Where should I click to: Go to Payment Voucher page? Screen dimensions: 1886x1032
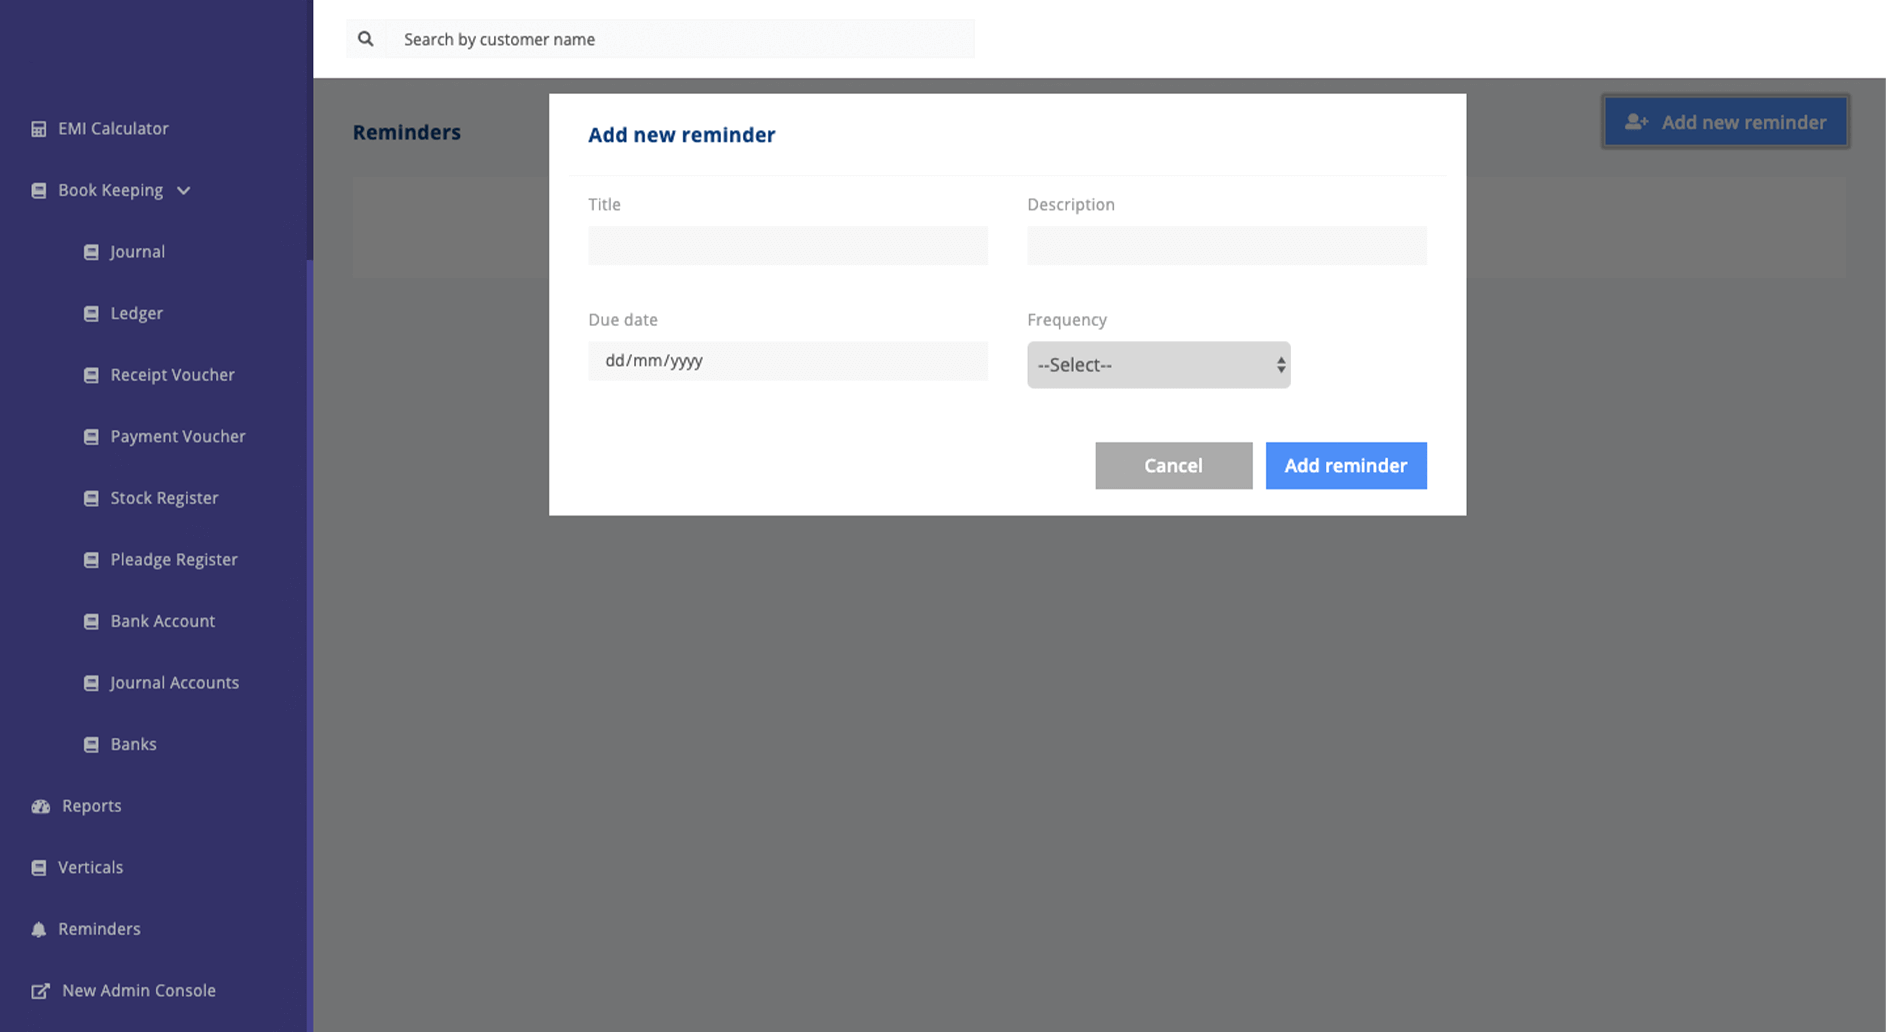tap(177, 436)
